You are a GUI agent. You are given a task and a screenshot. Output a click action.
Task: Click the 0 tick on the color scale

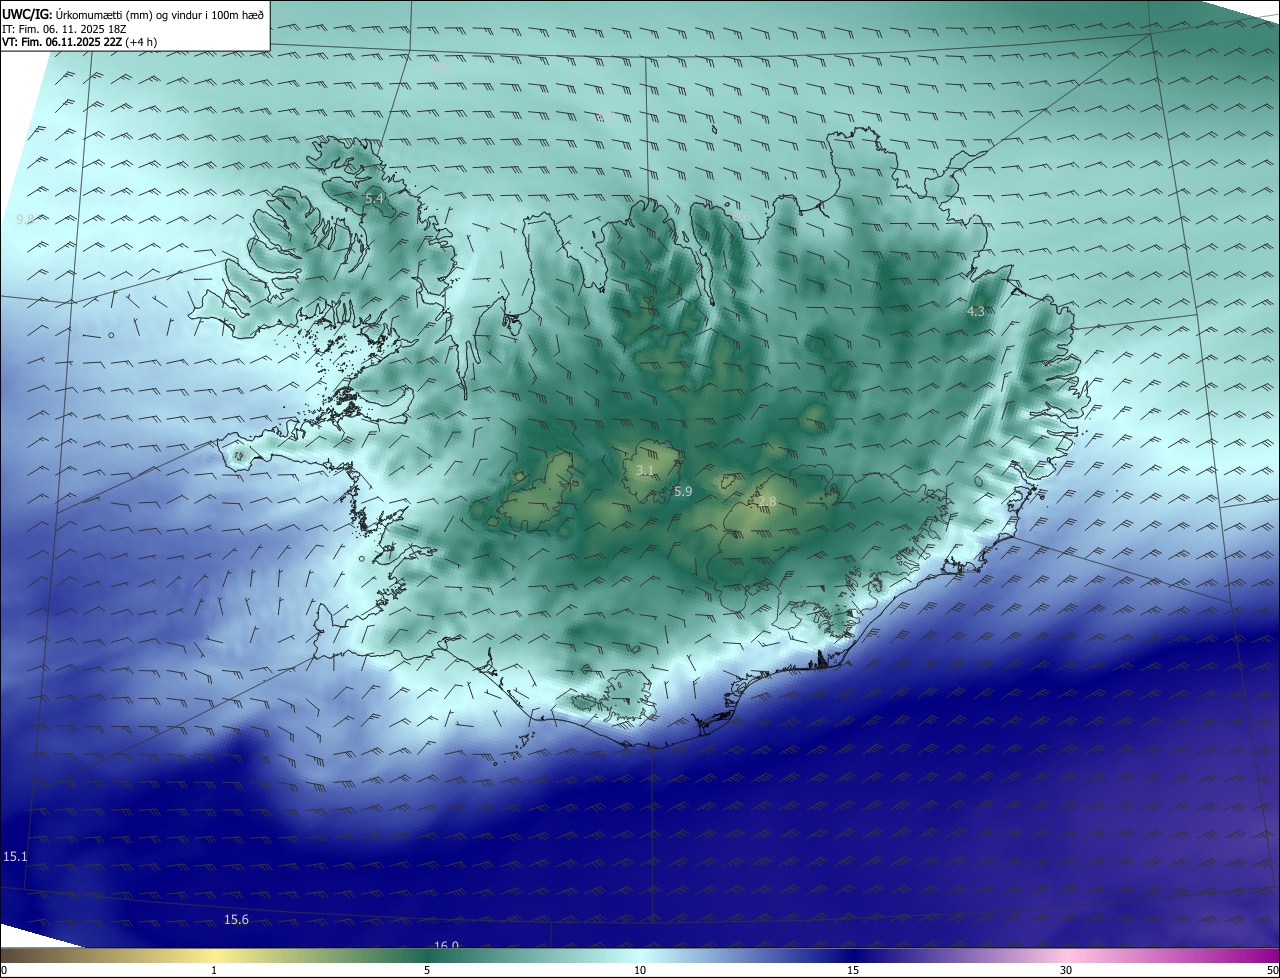click(x=4, y=970)
